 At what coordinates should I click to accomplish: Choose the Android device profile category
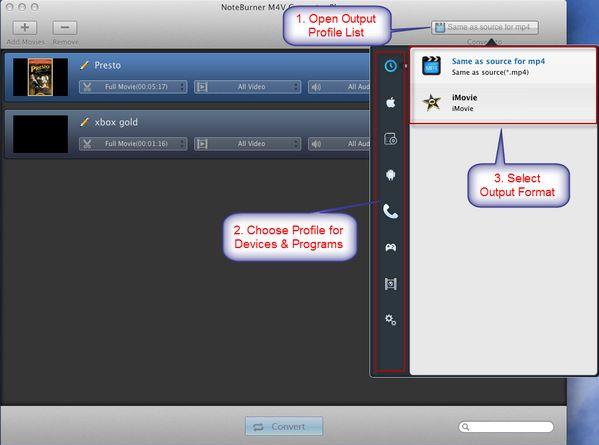click(390, 175)
